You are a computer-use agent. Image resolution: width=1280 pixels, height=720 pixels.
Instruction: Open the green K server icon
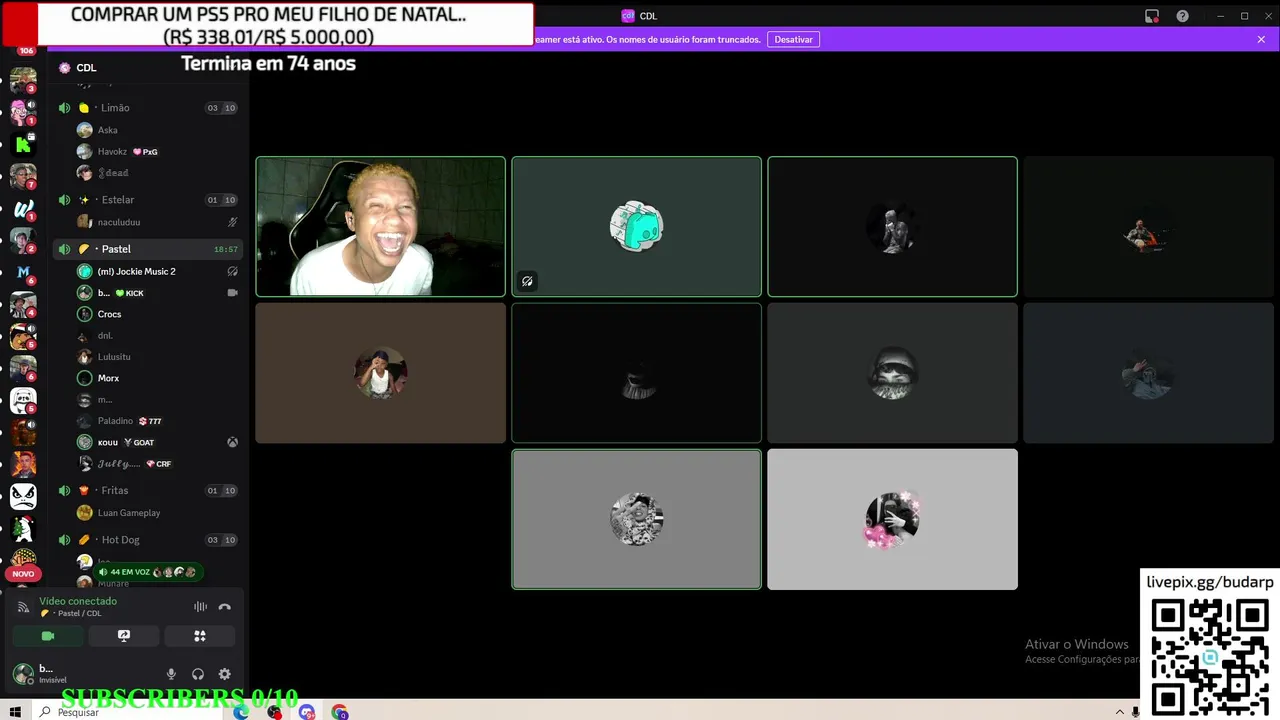(23, 145)
